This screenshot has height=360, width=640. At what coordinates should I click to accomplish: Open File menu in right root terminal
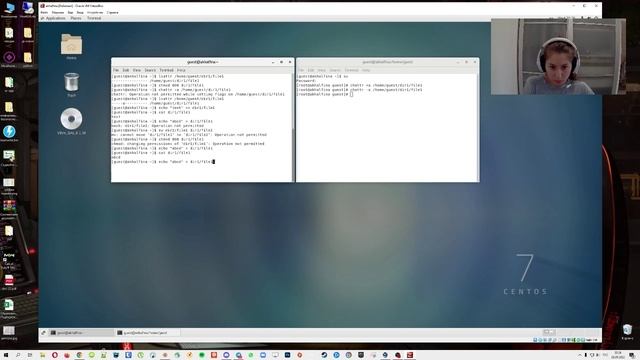(301, 70)
